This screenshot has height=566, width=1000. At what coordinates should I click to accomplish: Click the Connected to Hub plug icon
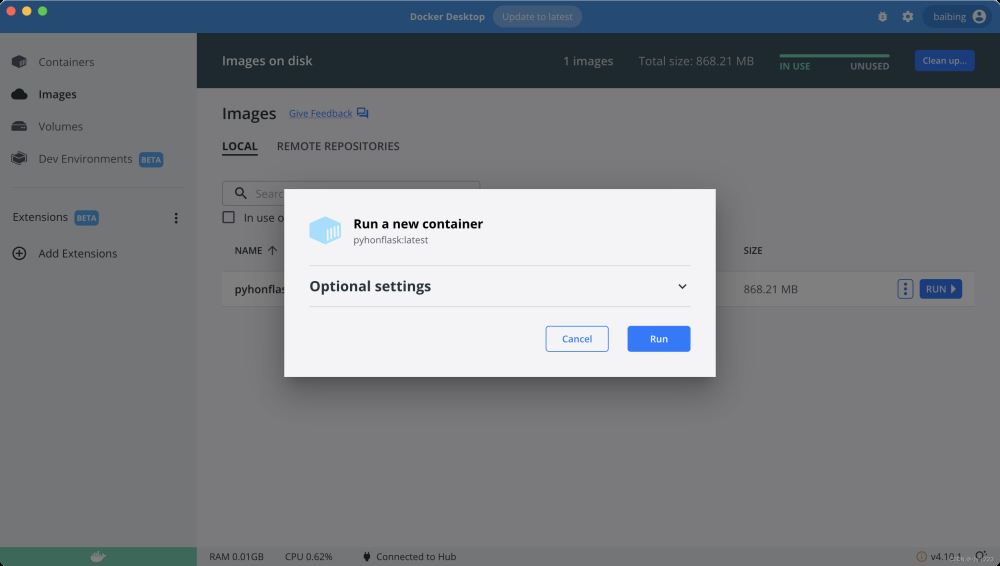(367, 556)
